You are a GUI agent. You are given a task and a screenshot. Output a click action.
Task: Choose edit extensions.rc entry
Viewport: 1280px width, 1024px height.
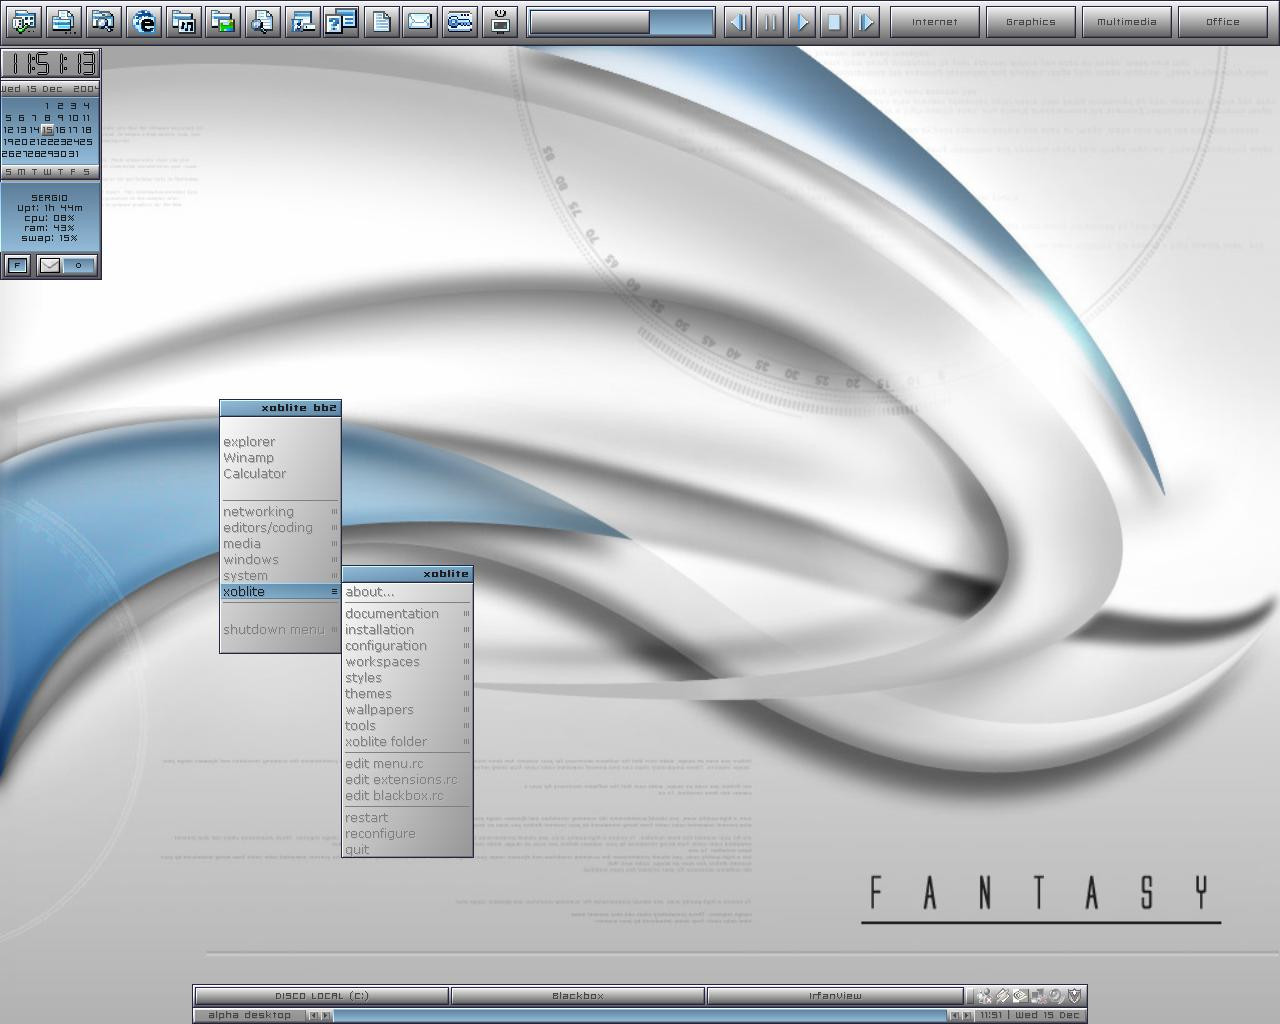click(x=407, y=780)
